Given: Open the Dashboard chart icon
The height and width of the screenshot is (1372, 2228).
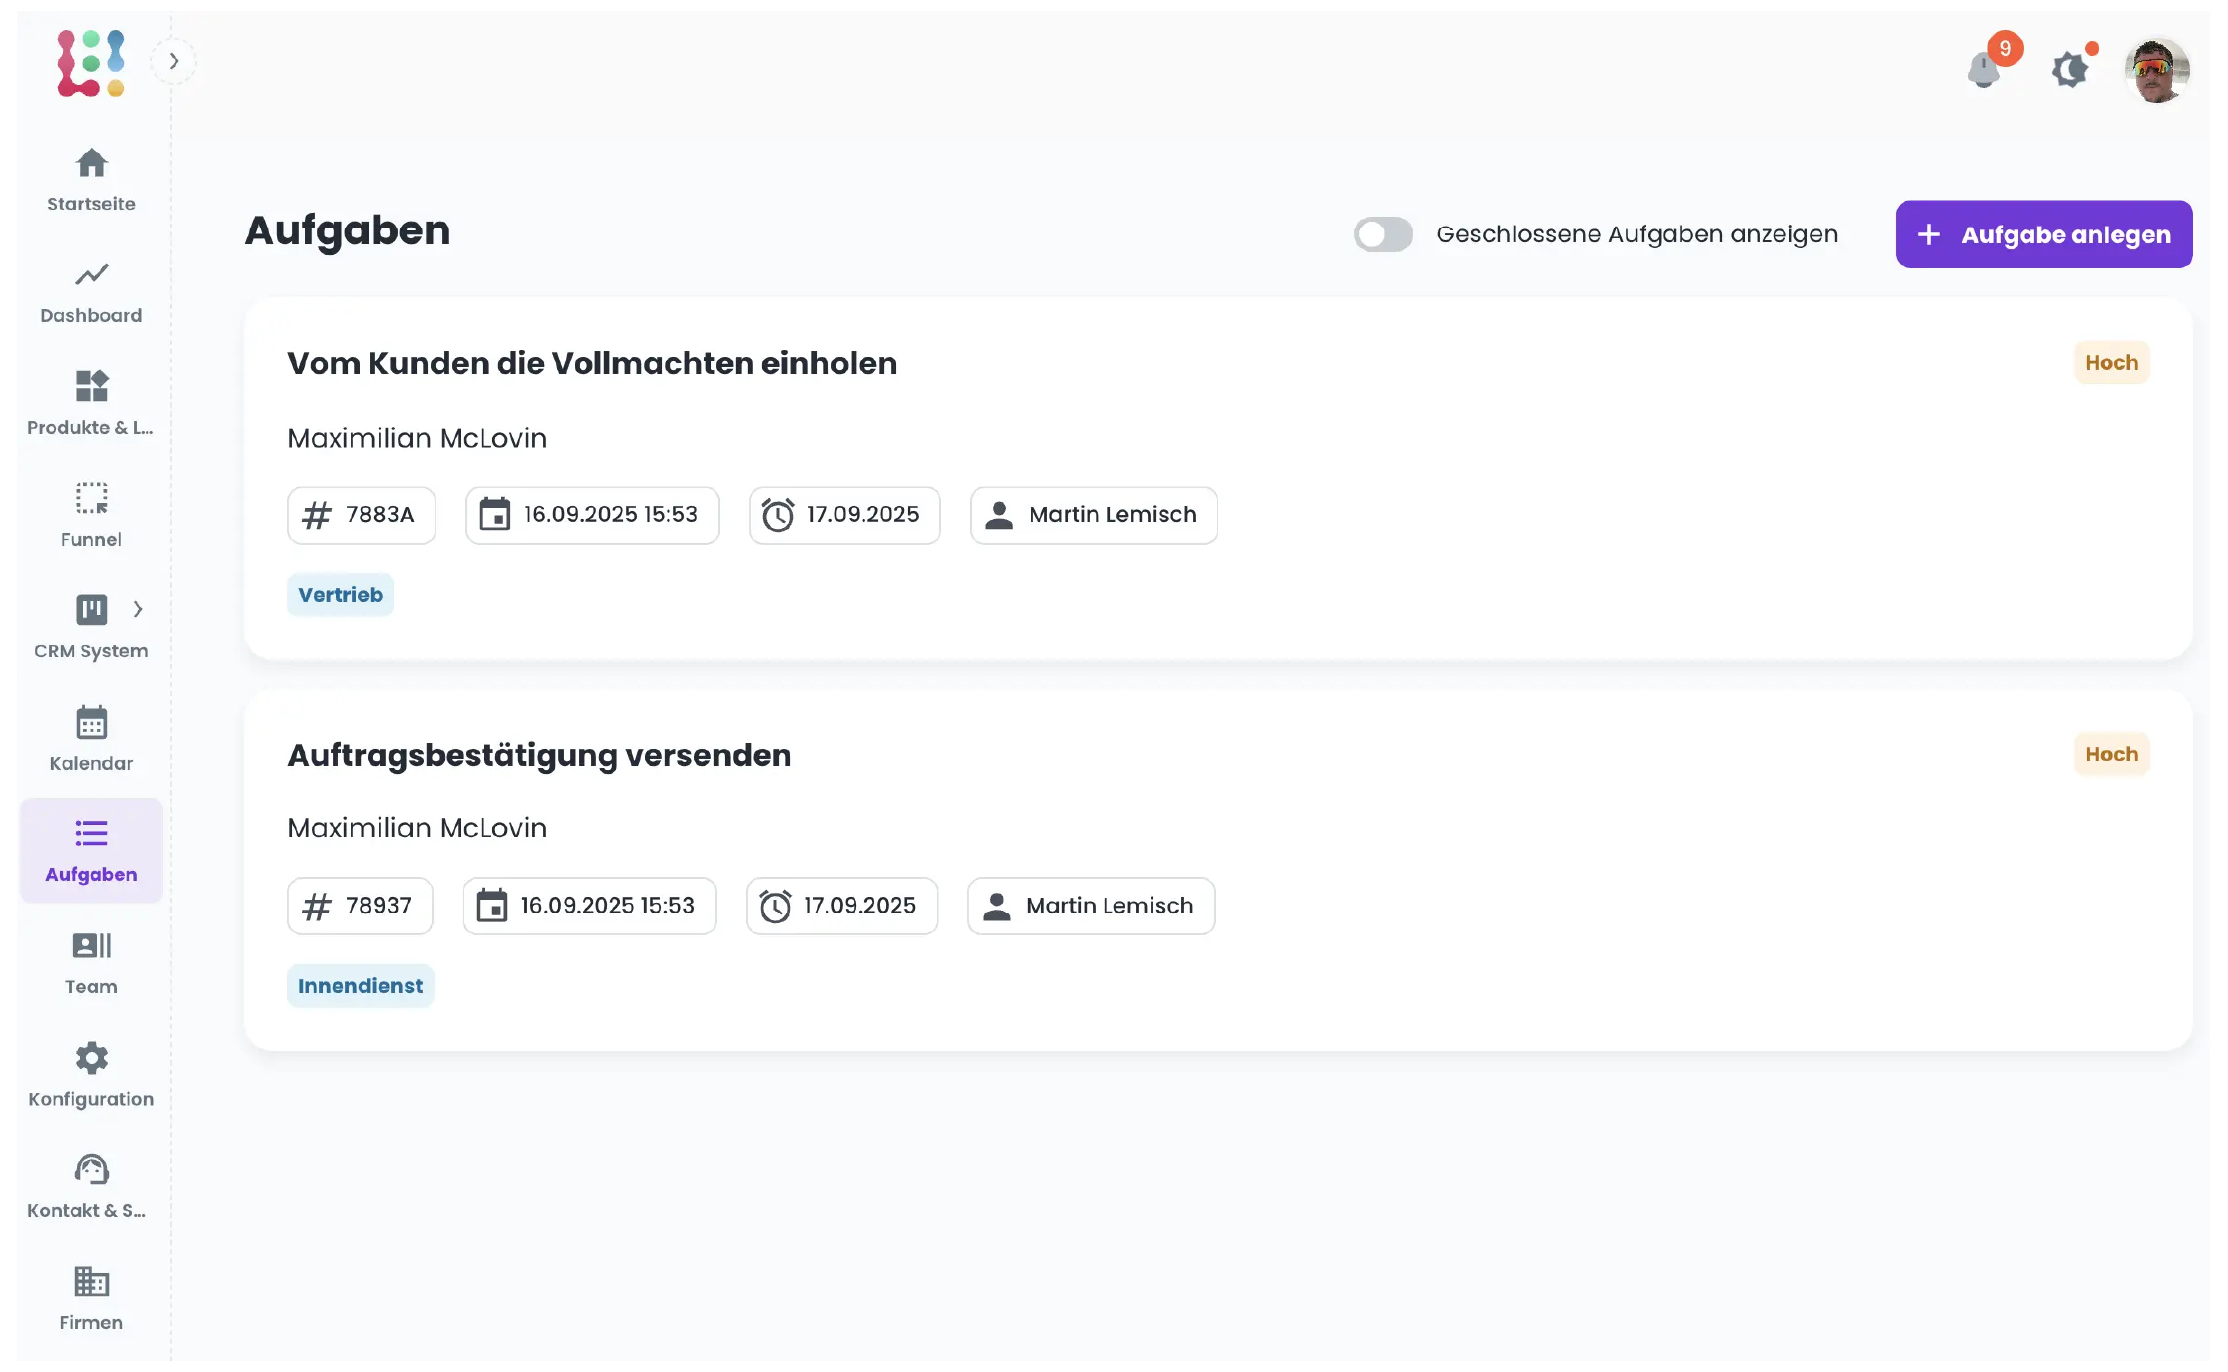Looking at the screenshot, I should point(91,275).
